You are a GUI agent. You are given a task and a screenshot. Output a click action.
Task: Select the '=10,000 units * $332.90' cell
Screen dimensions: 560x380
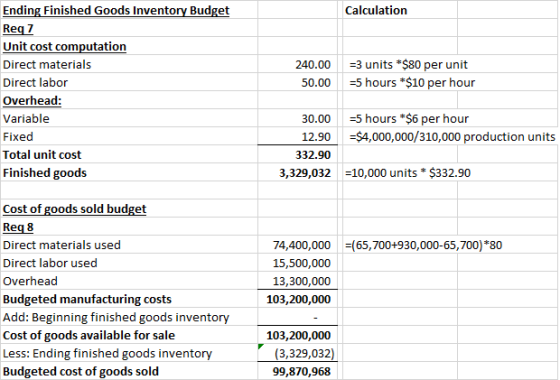pos(400,172)
